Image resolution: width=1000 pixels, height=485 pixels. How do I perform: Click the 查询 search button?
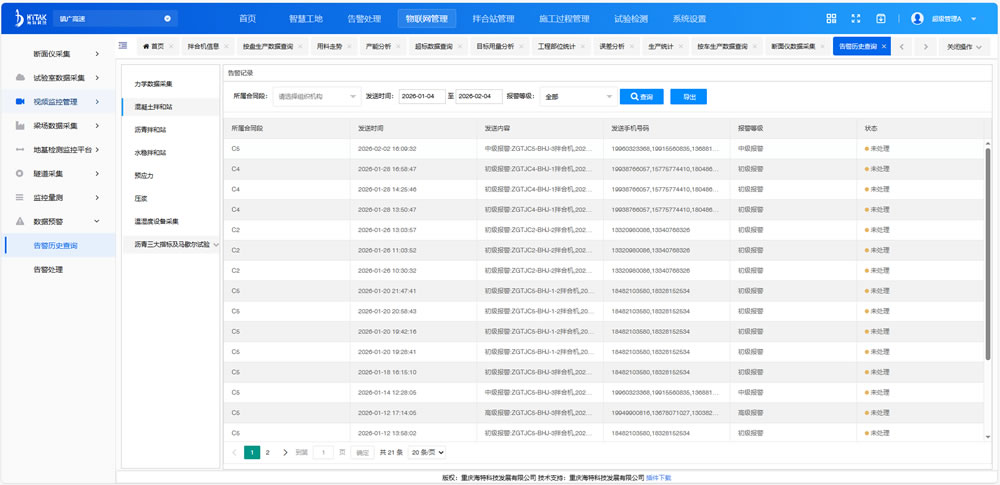[641, 97]
